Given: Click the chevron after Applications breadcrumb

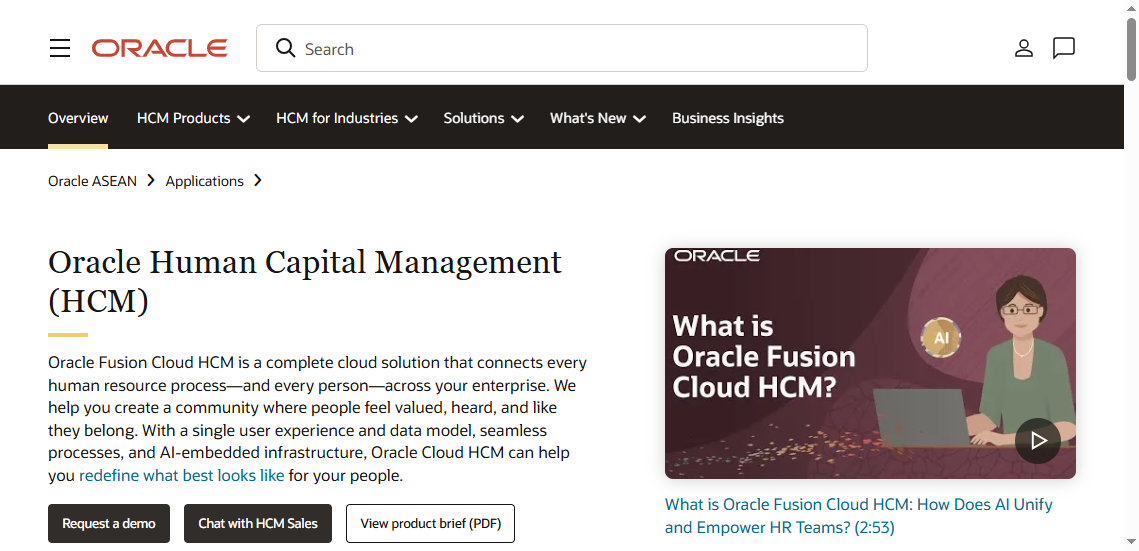Looking at the screenshot, I should click(x=258, y=180).
